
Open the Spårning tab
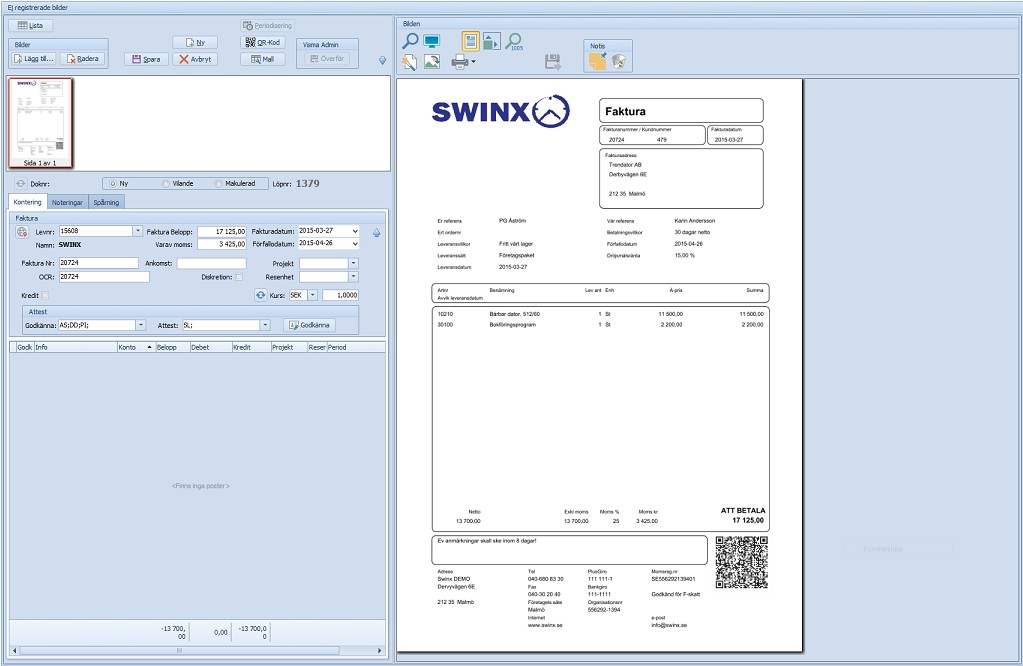pyautogui.click(x=106, y=203)
